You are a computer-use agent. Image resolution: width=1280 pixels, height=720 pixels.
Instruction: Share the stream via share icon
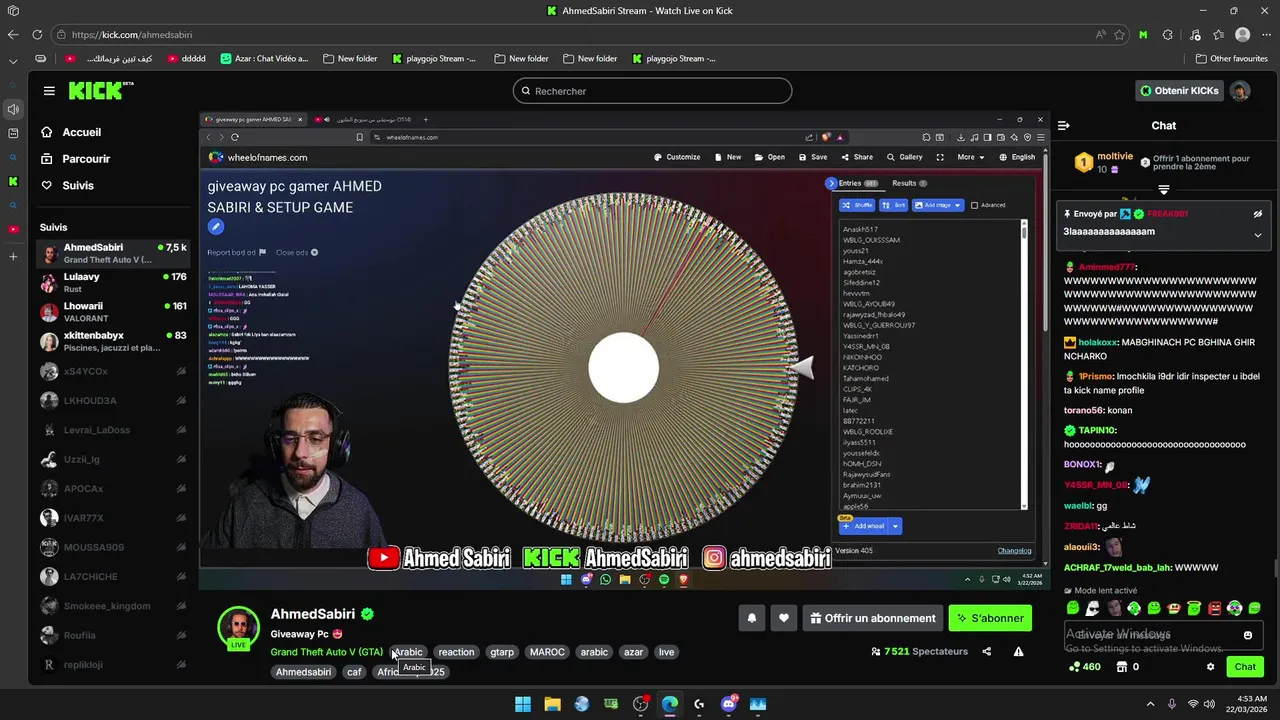(x=987, y=651)
